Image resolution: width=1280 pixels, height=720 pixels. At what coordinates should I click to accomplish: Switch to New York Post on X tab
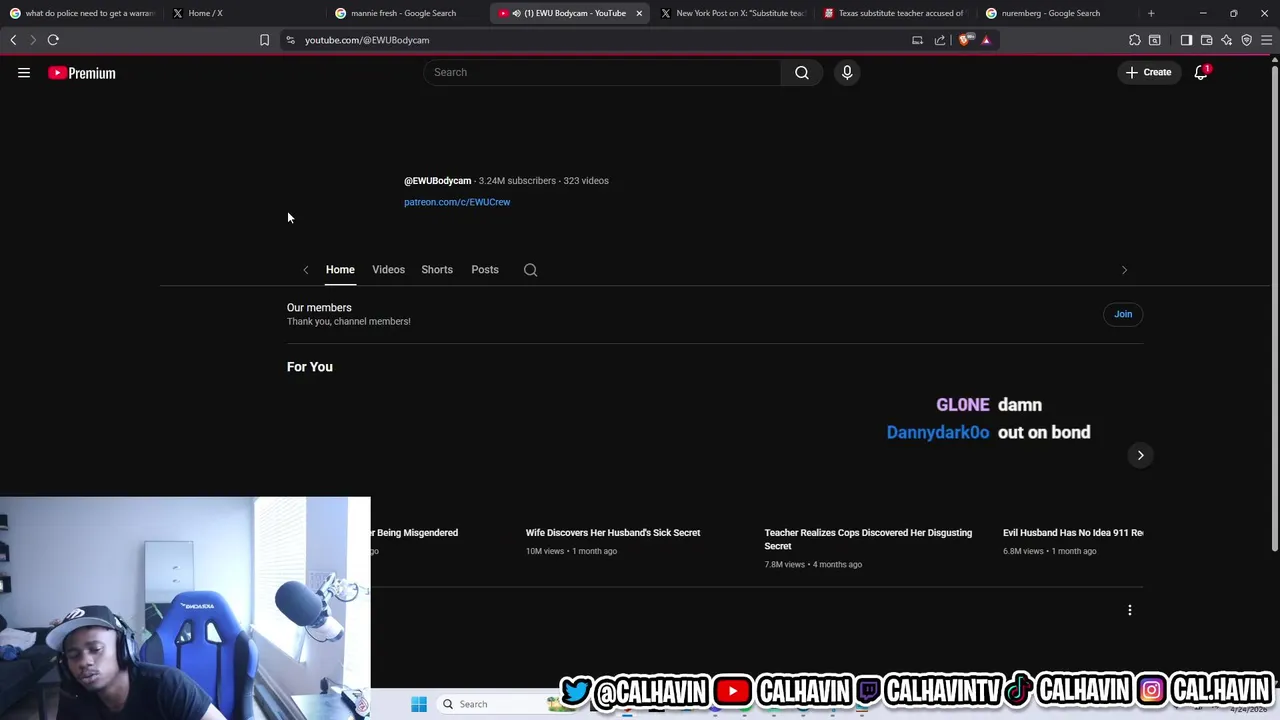(x=732, y=13)
